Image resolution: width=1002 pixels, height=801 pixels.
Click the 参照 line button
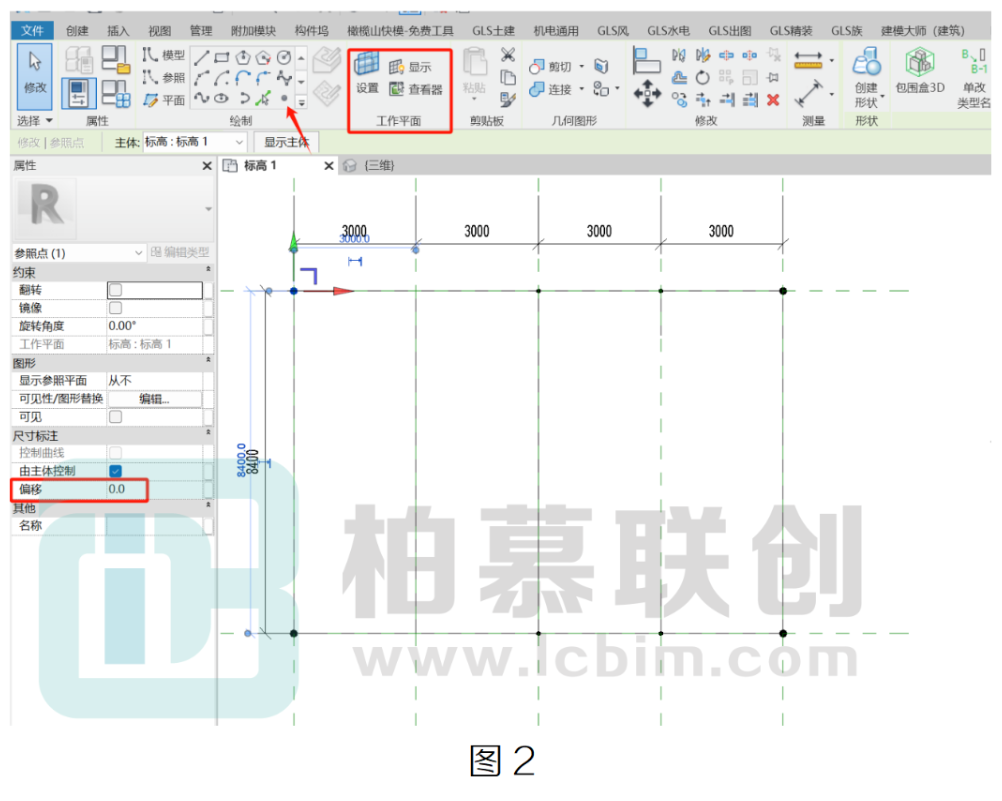click(x=164, y=77)
